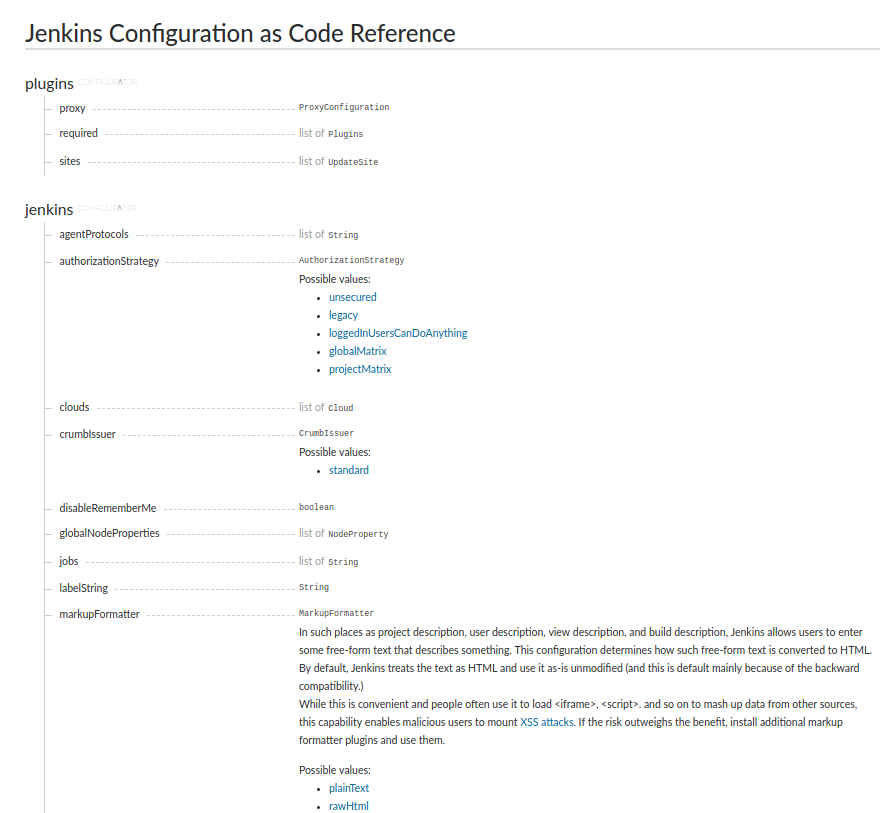The height and width of the screenshot is (813, 886).
Task: Open the legacy authorization strategy link
Action: click(343, 315)
